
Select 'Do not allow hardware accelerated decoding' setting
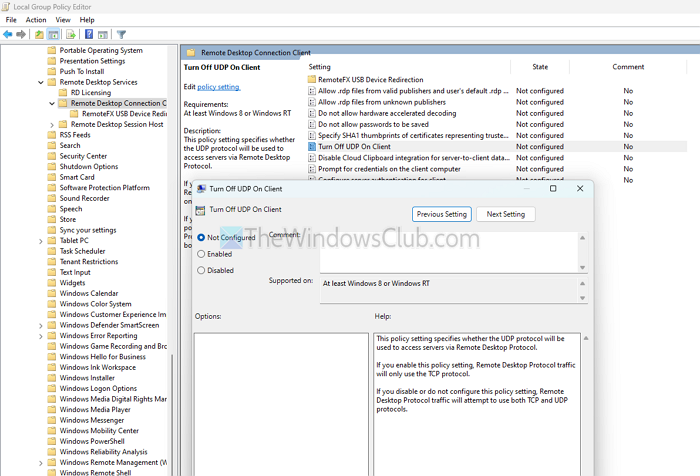pos(387,113)
